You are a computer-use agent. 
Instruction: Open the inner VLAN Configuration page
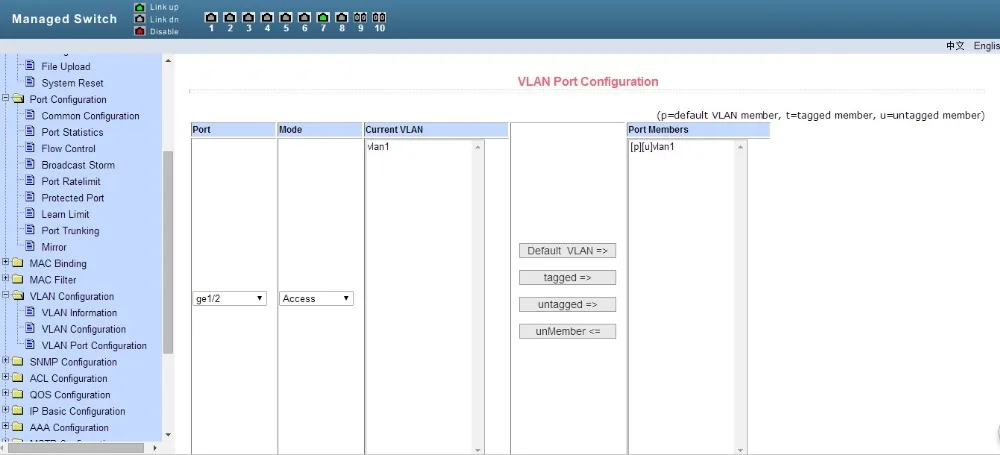[84, 329]
